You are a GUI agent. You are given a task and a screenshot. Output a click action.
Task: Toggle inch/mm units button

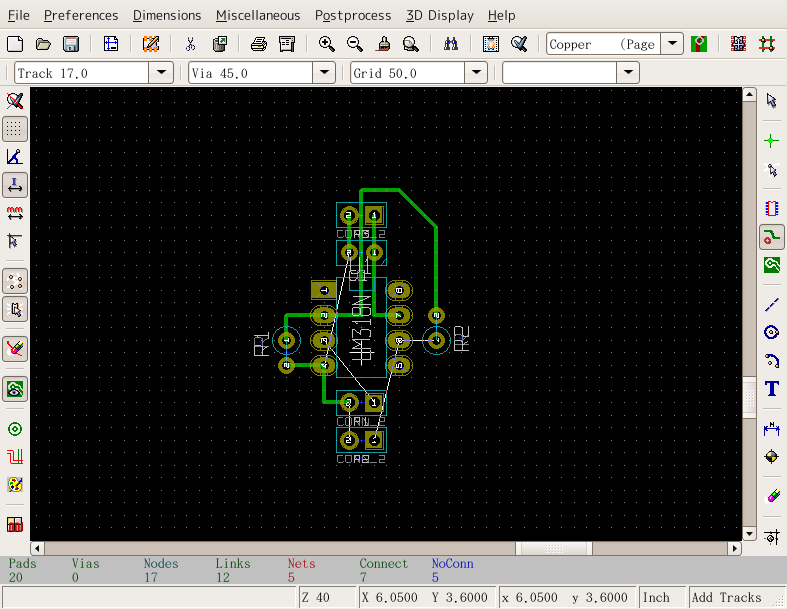pyautogui.click(x=15, y=185)
